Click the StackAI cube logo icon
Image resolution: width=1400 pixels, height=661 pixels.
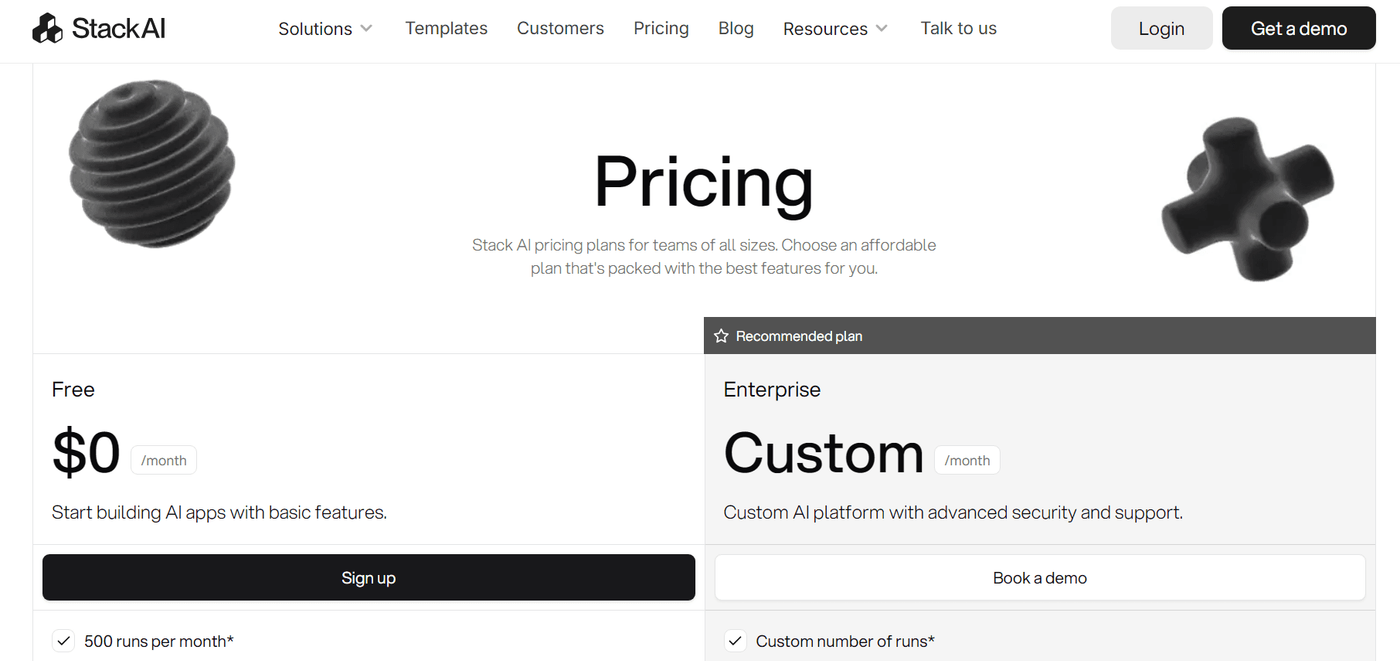coord(47,28)
